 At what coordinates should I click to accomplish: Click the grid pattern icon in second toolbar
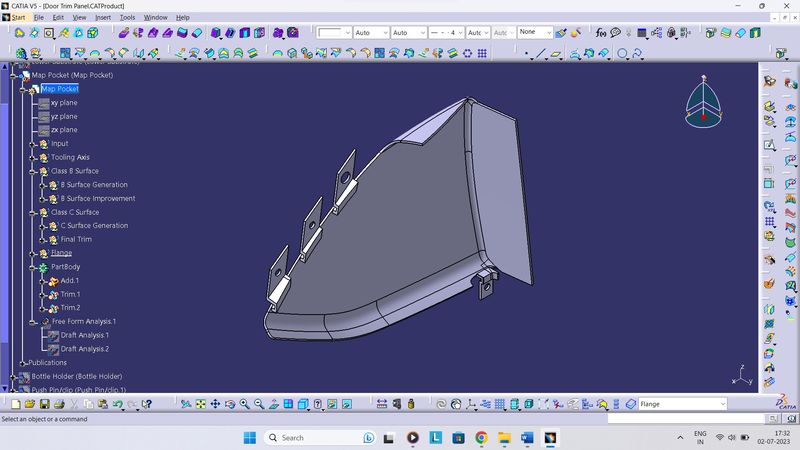click(x=482, y=53)
